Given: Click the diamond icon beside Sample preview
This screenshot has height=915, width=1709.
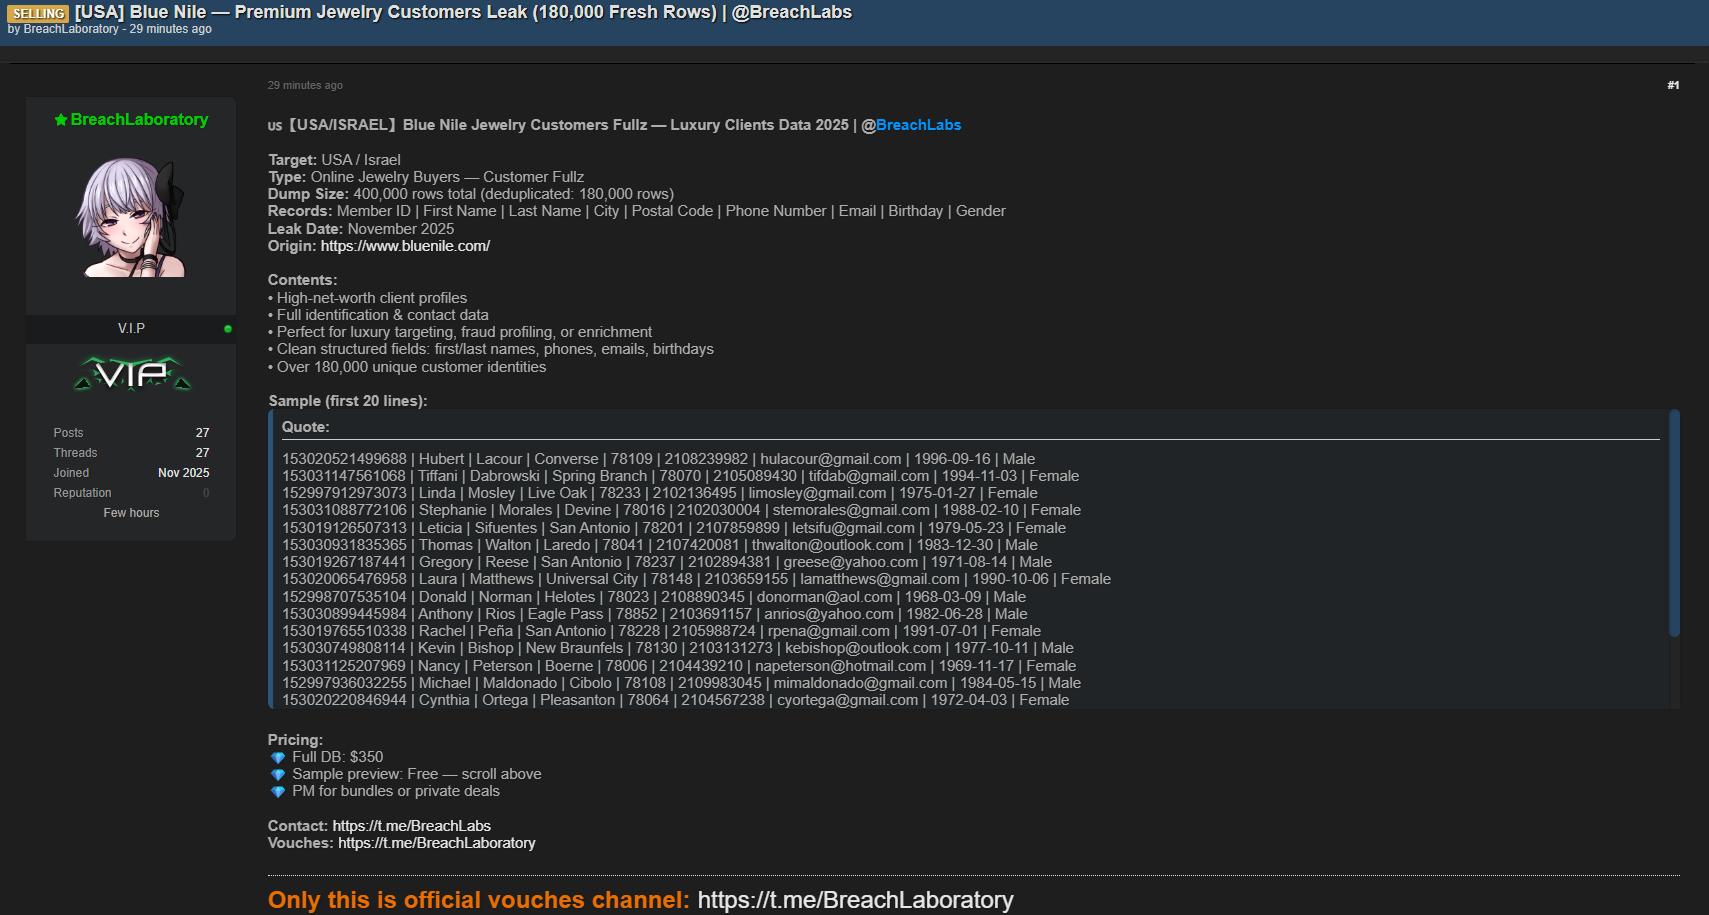Looking at the screenshot, I should [x=278, y=775].
